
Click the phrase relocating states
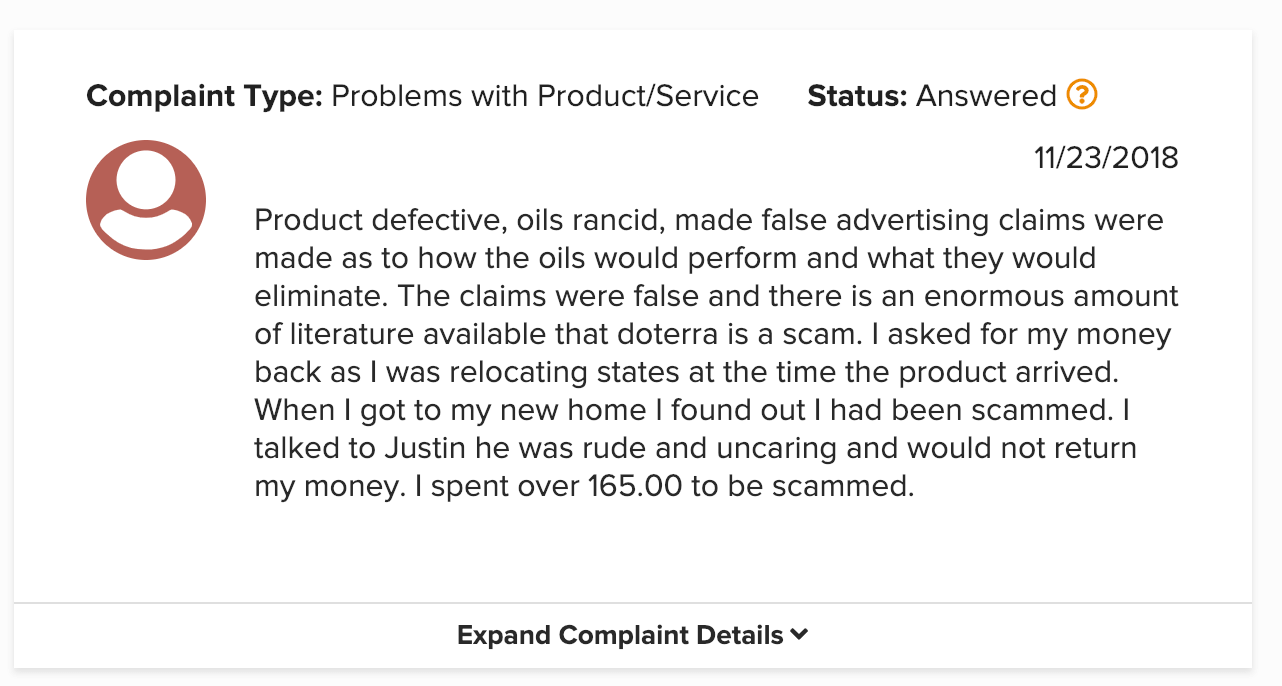click(580, 373)
